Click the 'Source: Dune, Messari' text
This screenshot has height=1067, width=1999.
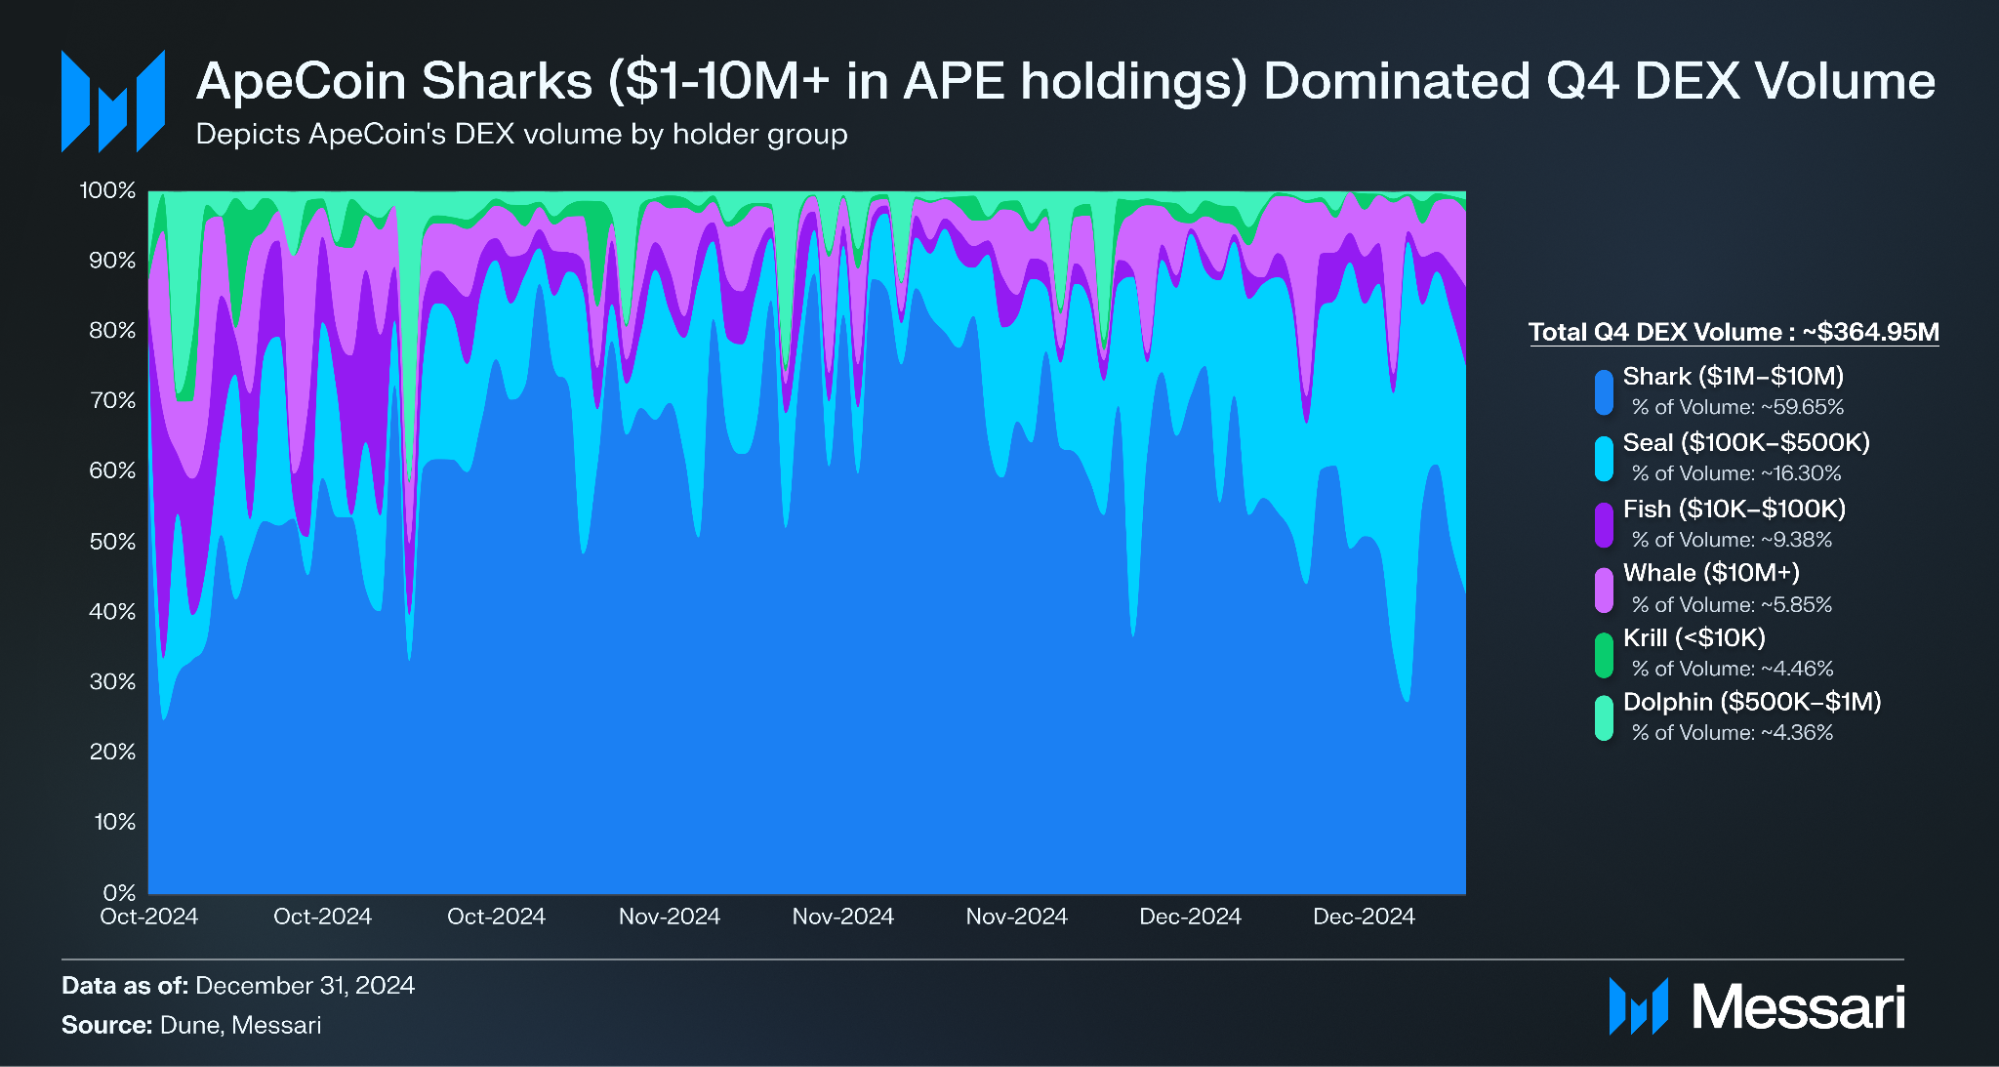tap(191, 1025)
